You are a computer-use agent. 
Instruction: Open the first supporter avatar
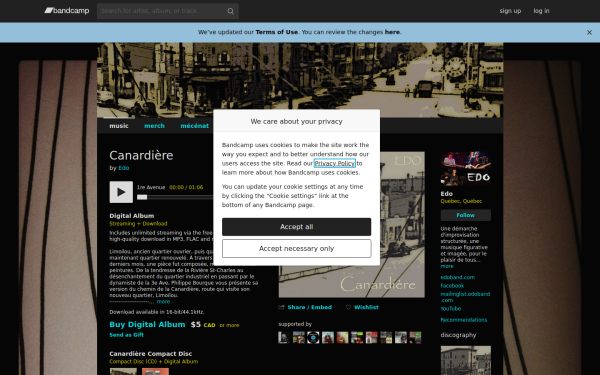coord(284,338)
